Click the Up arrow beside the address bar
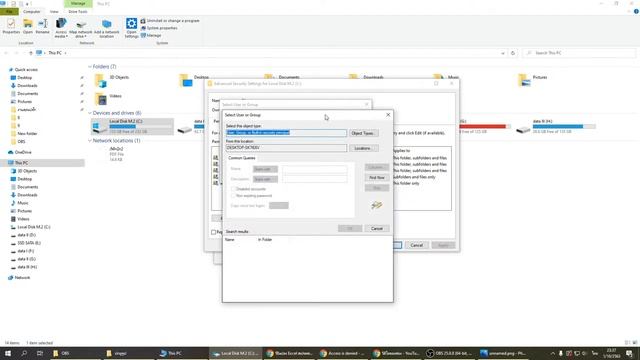This screenshot has height=360, width=640. click(31, 53)
